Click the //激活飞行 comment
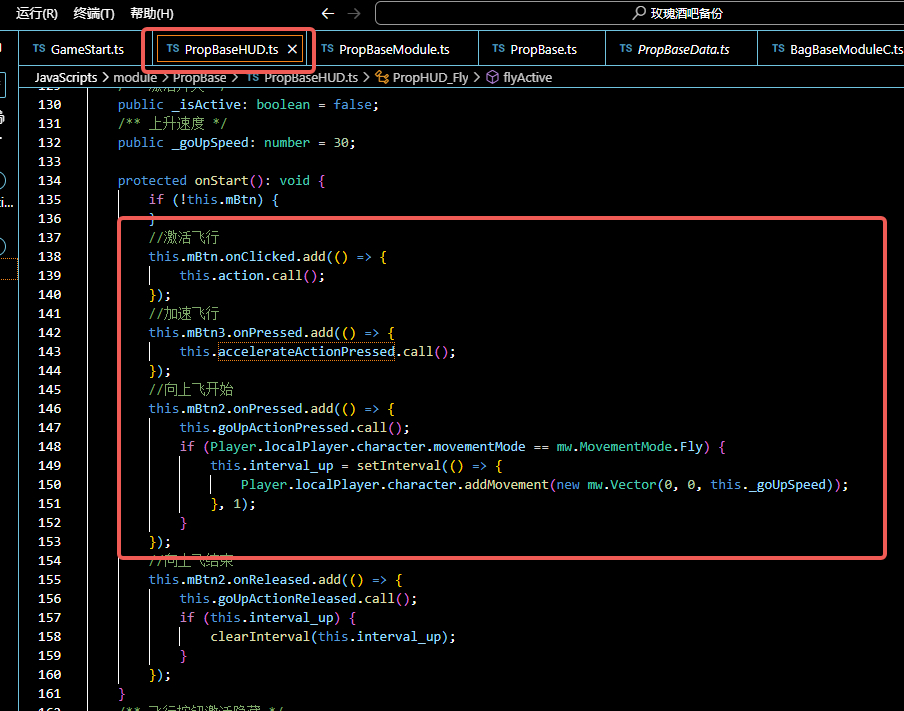The width and height of the screenshot is (904, 711). 184,237
